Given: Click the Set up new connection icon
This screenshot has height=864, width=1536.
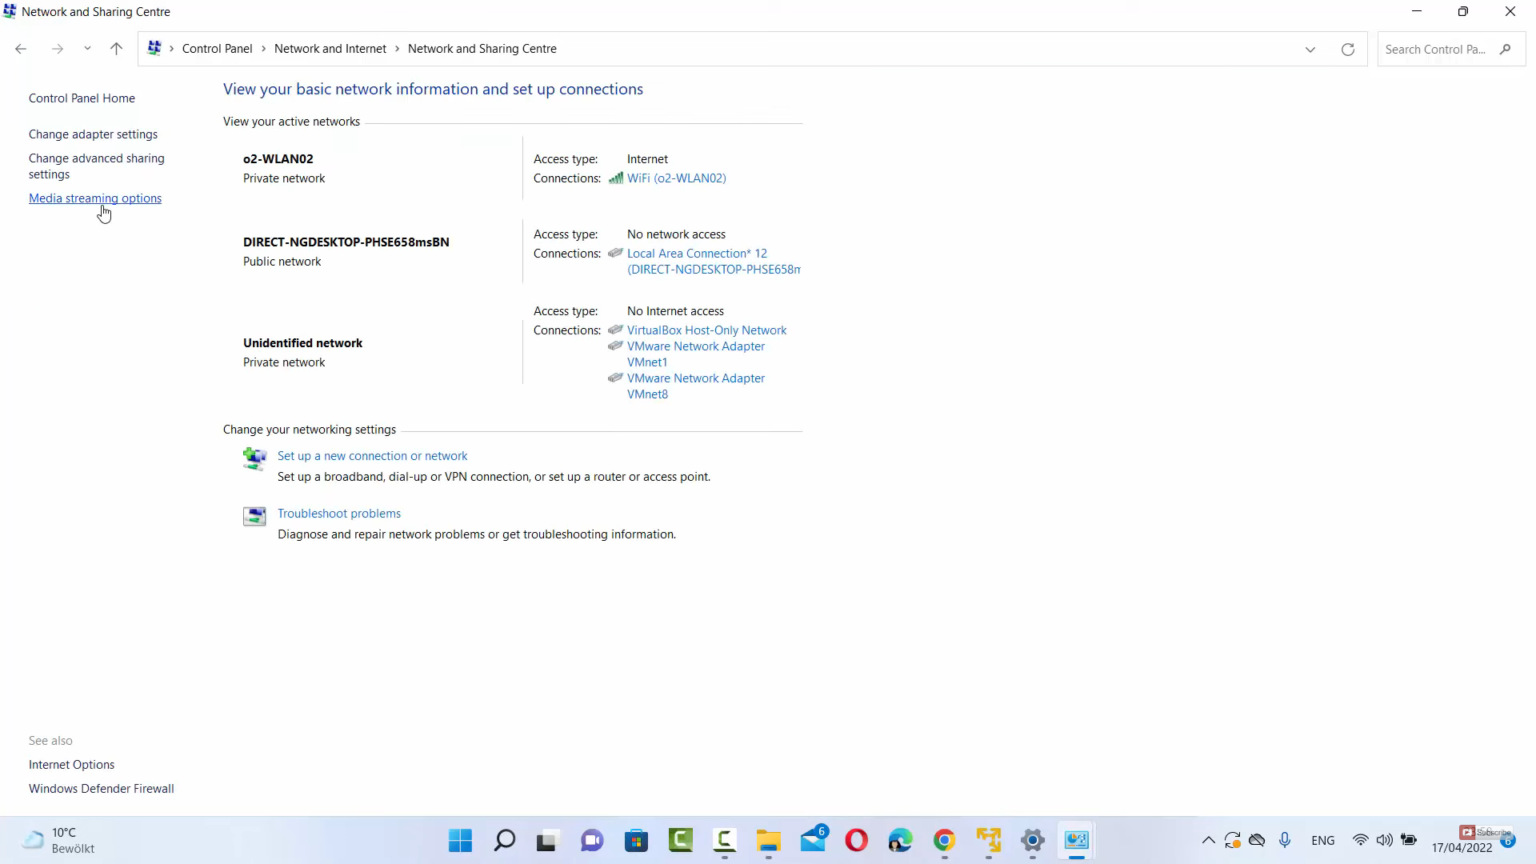Looking at the screenshot, I should click(254, 458).
